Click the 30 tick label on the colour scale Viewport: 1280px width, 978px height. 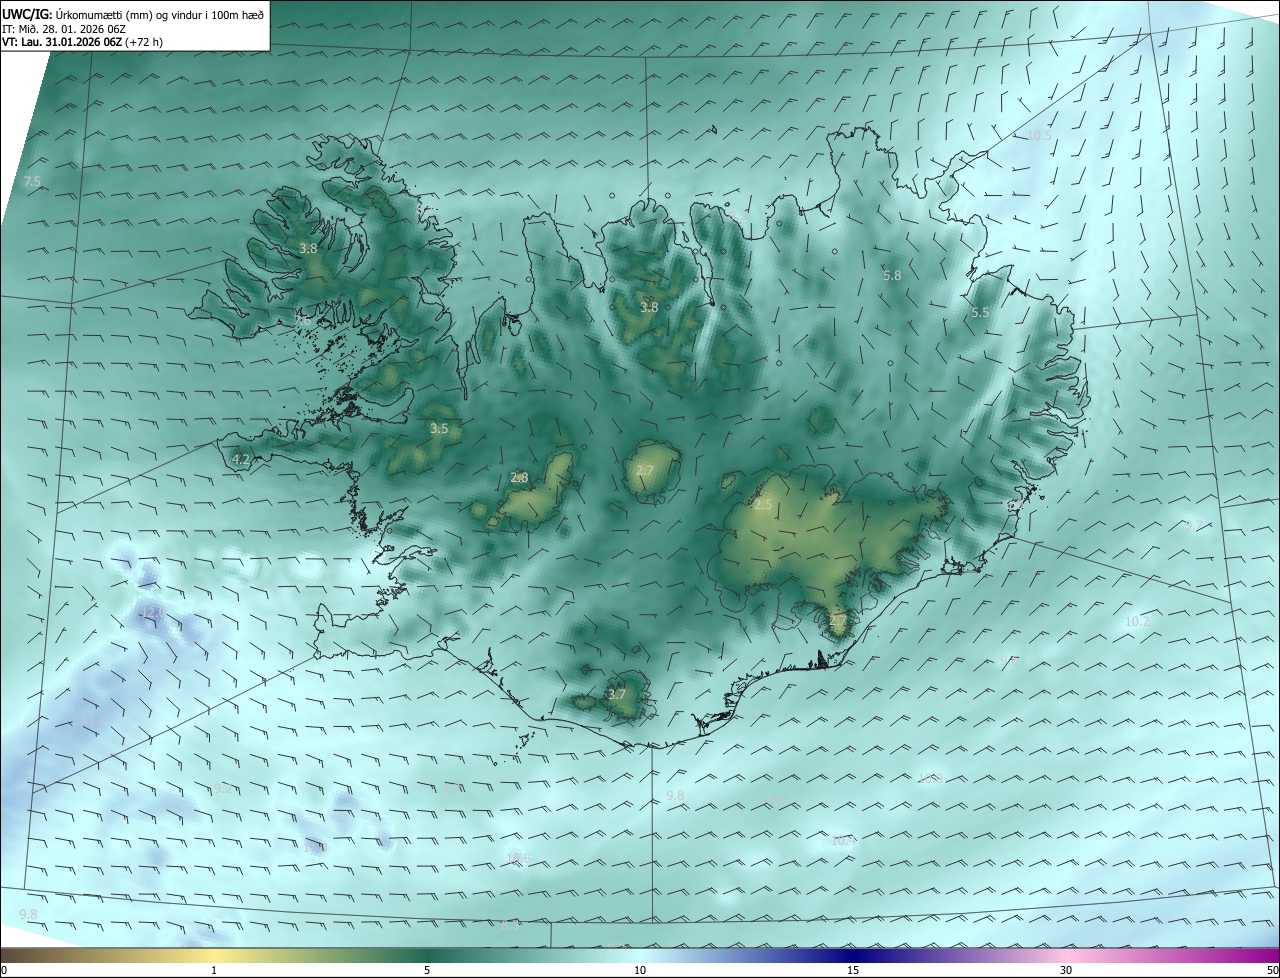1066,970
